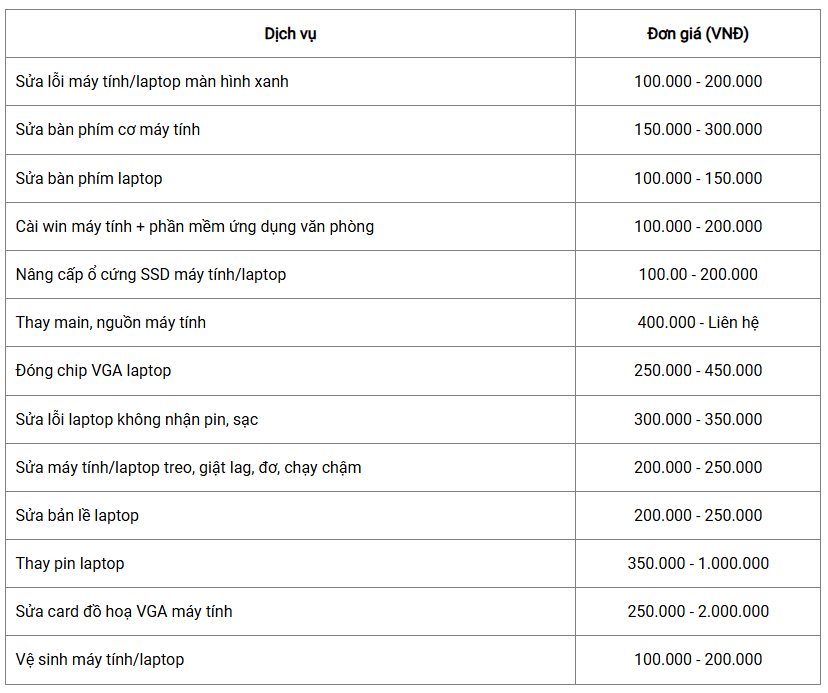The height and width of the screenshot is (693, 828).
Task: Click Vệ sinh máy tính/laptop service cell
Action: coord(290,660)
